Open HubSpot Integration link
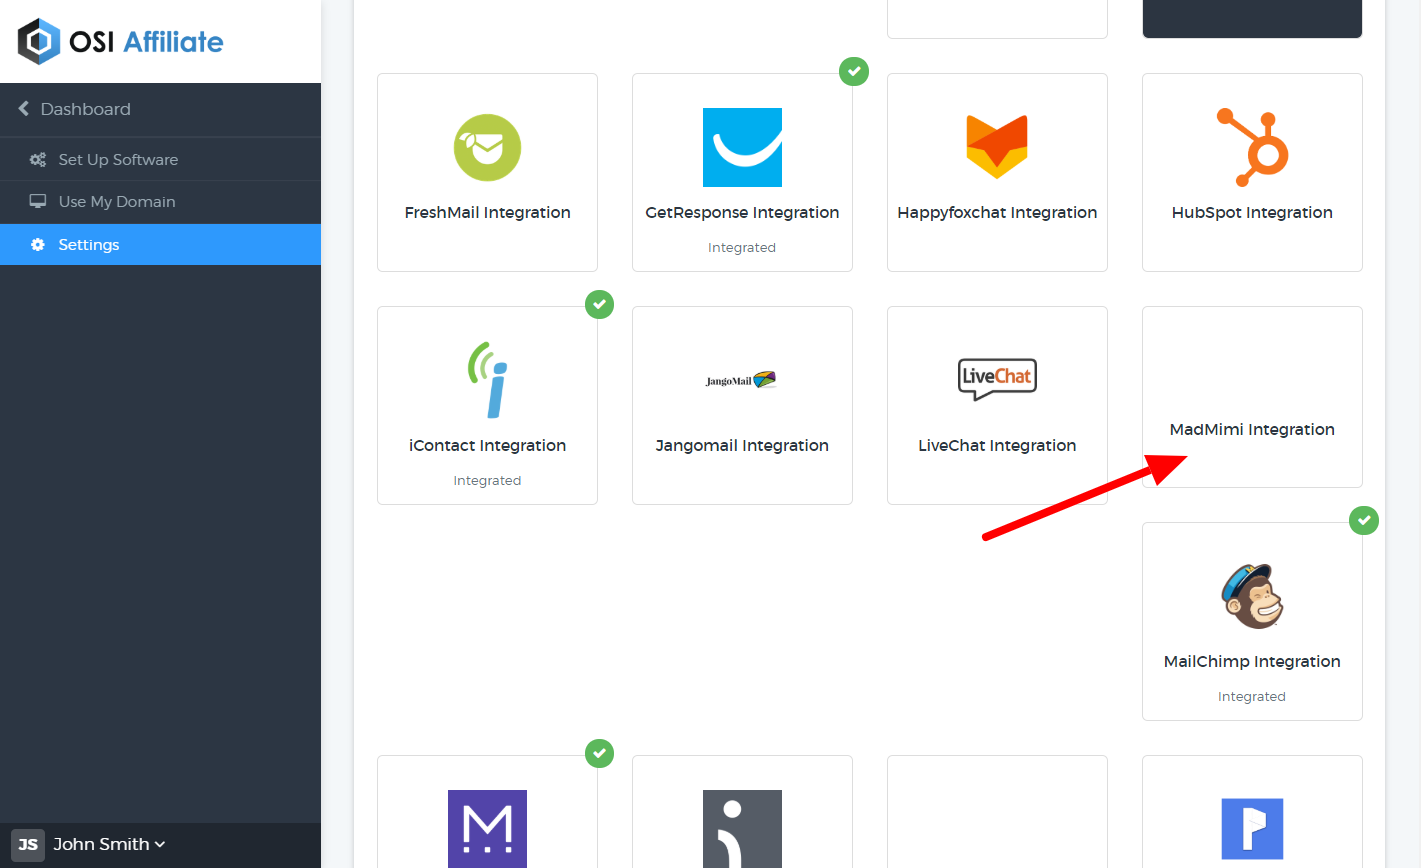The width and height of the screenshot is (1421, 868). [x=1252, y=213]
